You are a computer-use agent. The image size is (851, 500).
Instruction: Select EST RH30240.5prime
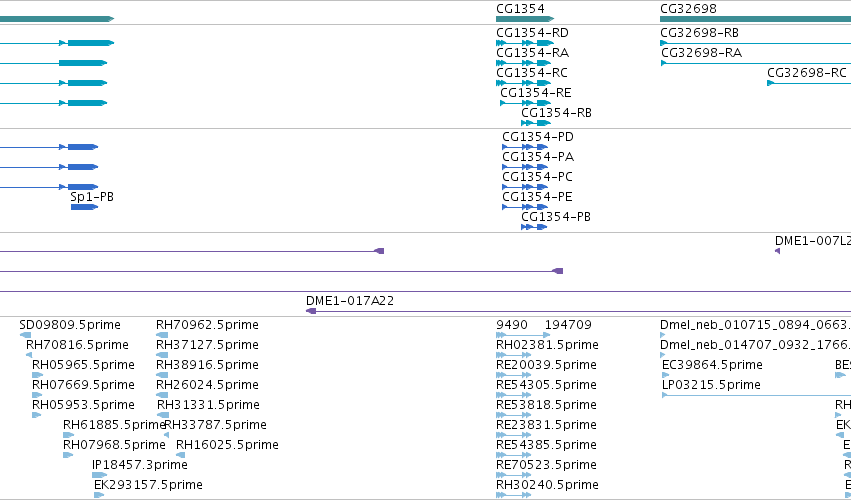coord(513,495)
